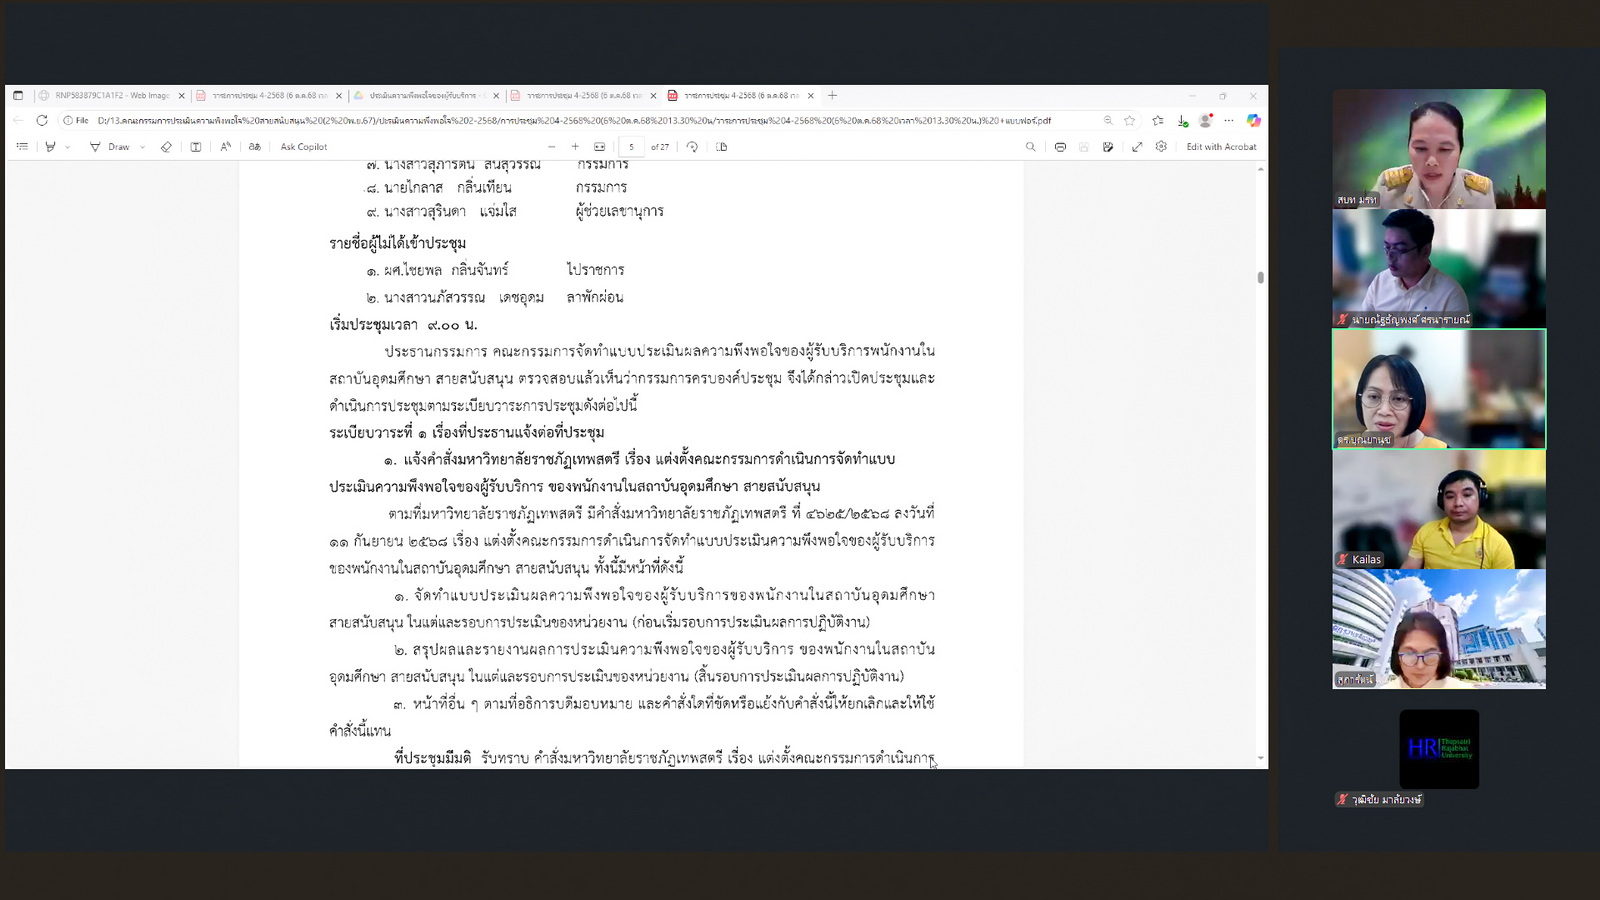This screenshot has width=1600, height=900.
Task: Open the PDF search magnifier icon
Action: point(1030,147)
